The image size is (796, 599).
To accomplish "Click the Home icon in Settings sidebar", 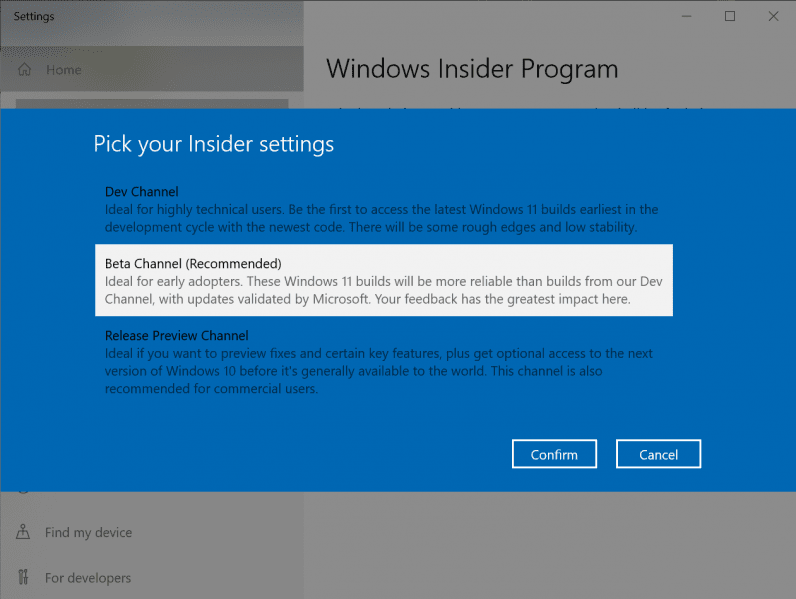I will (24, 70).
